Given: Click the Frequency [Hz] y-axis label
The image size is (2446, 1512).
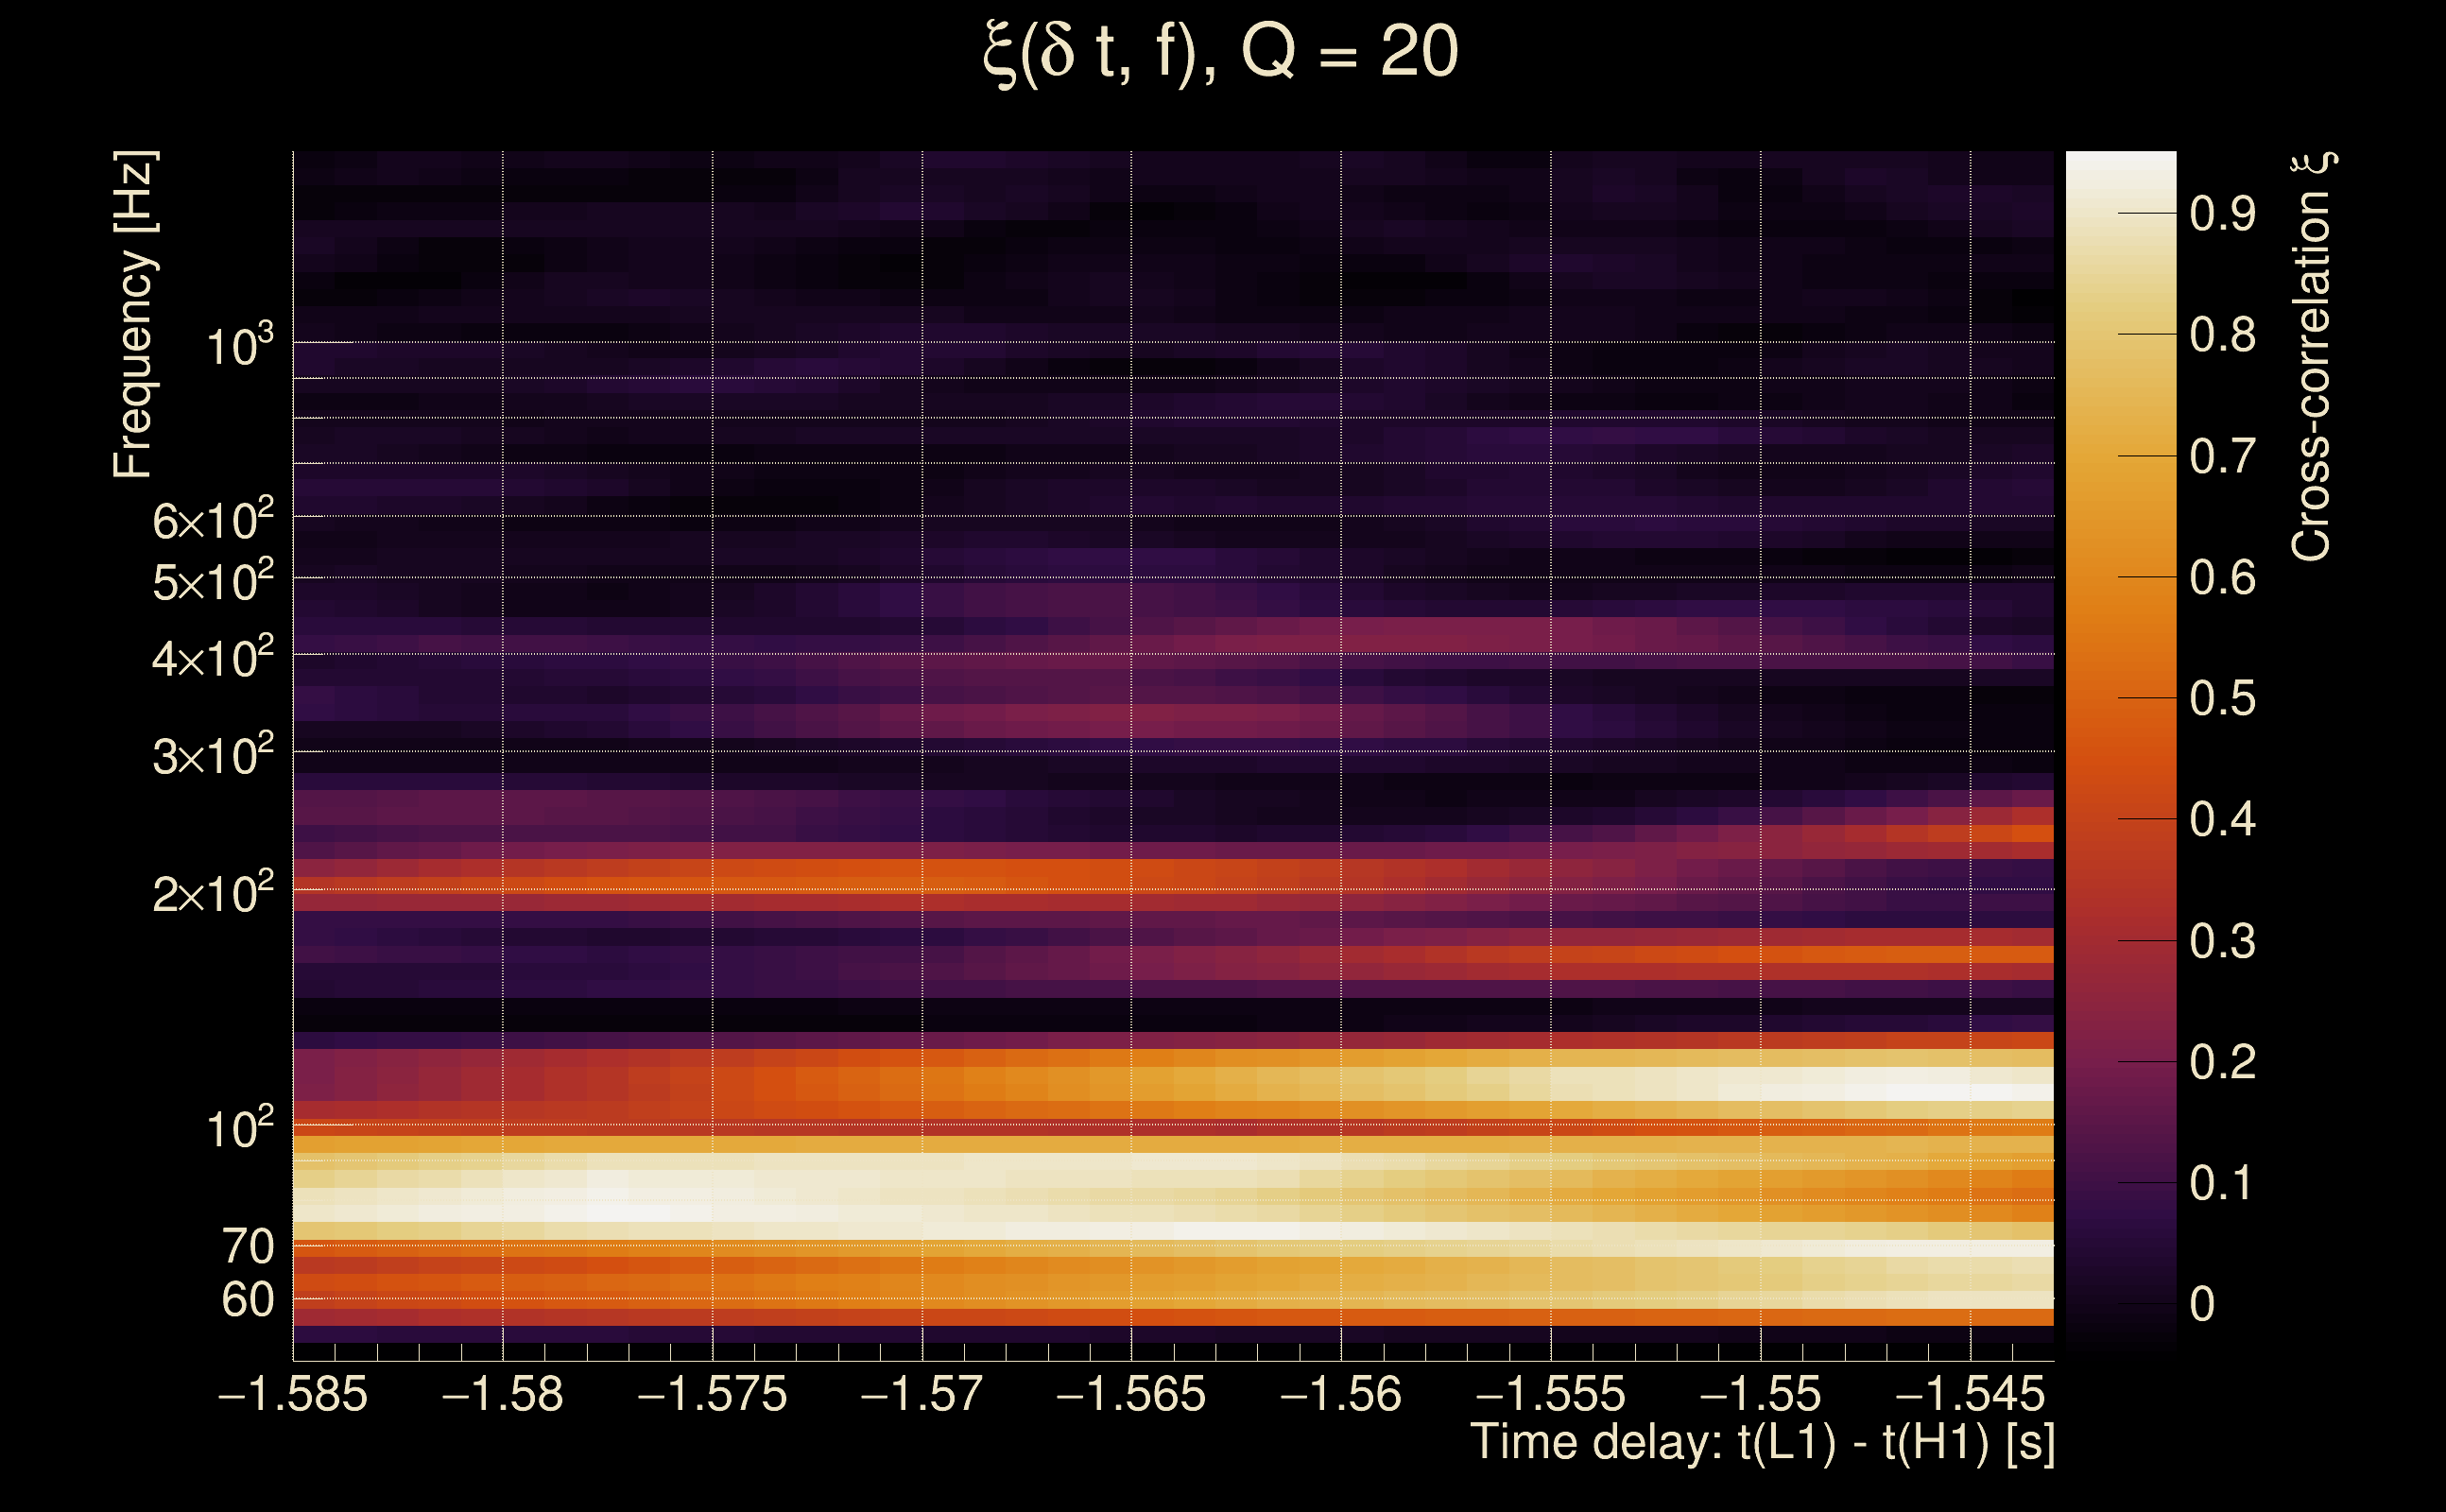Looking at the screenshot, I should tap(133, 314).
